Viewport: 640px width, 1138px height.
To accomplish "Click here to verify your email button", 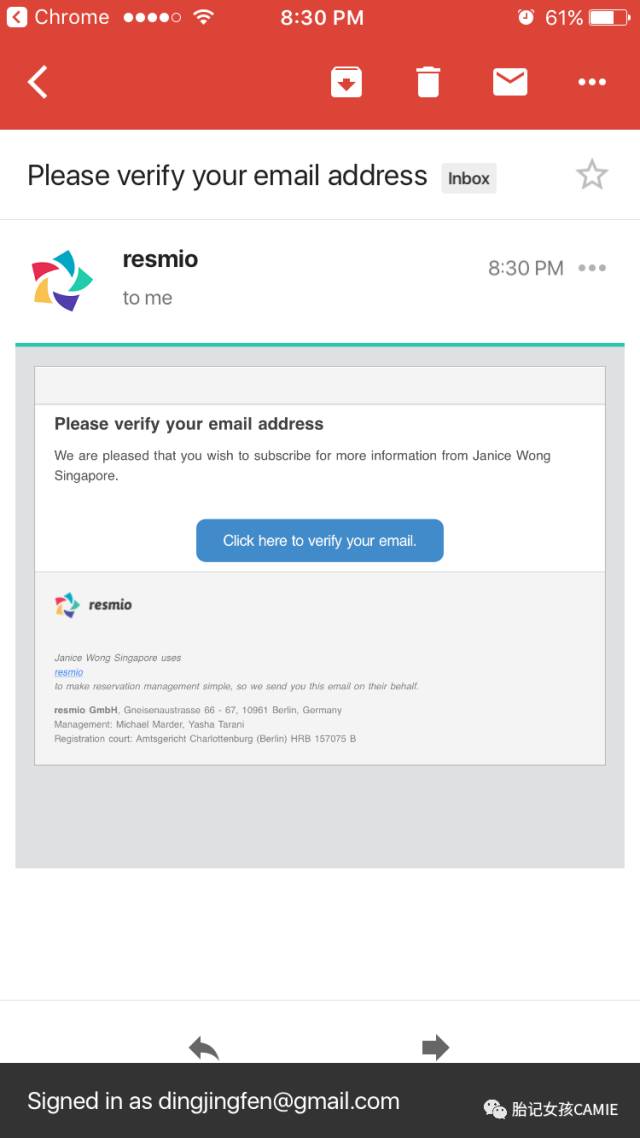I will tap(319, 541).
